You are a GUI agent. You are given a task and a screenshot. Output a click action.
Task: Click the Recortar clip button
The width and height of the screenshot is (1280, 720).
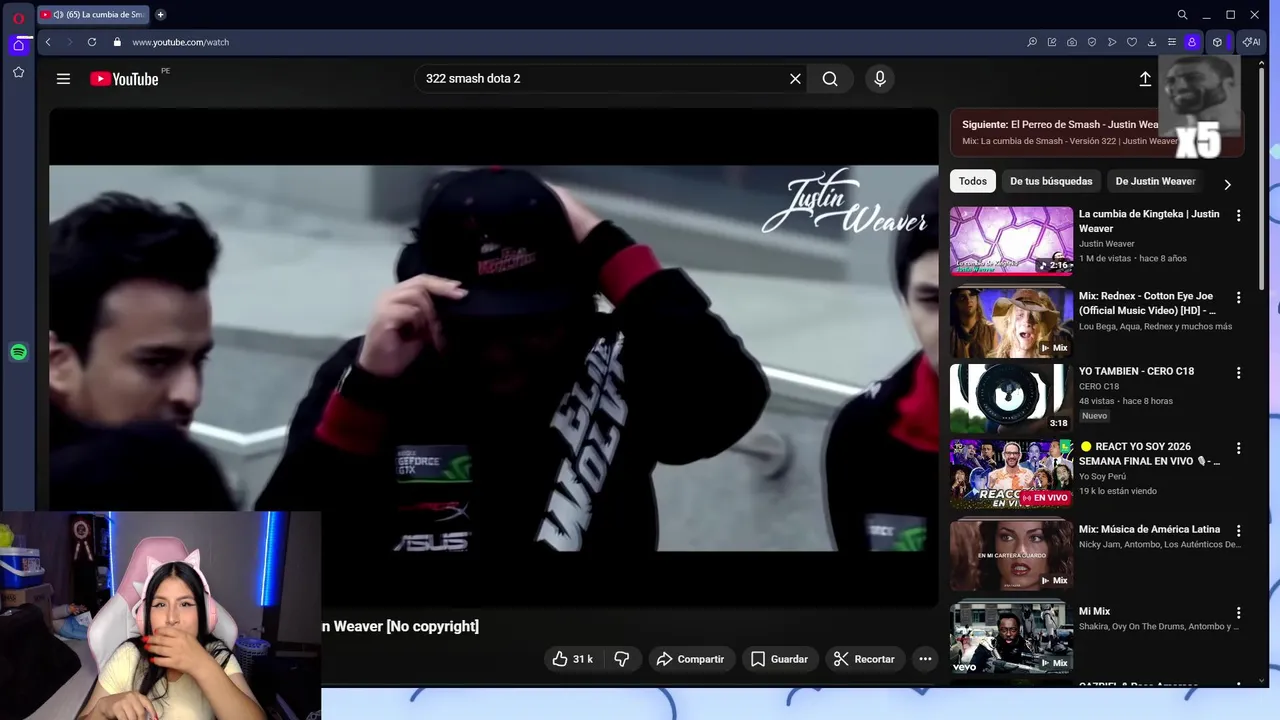pyautogui.click(x=864, y=659)
